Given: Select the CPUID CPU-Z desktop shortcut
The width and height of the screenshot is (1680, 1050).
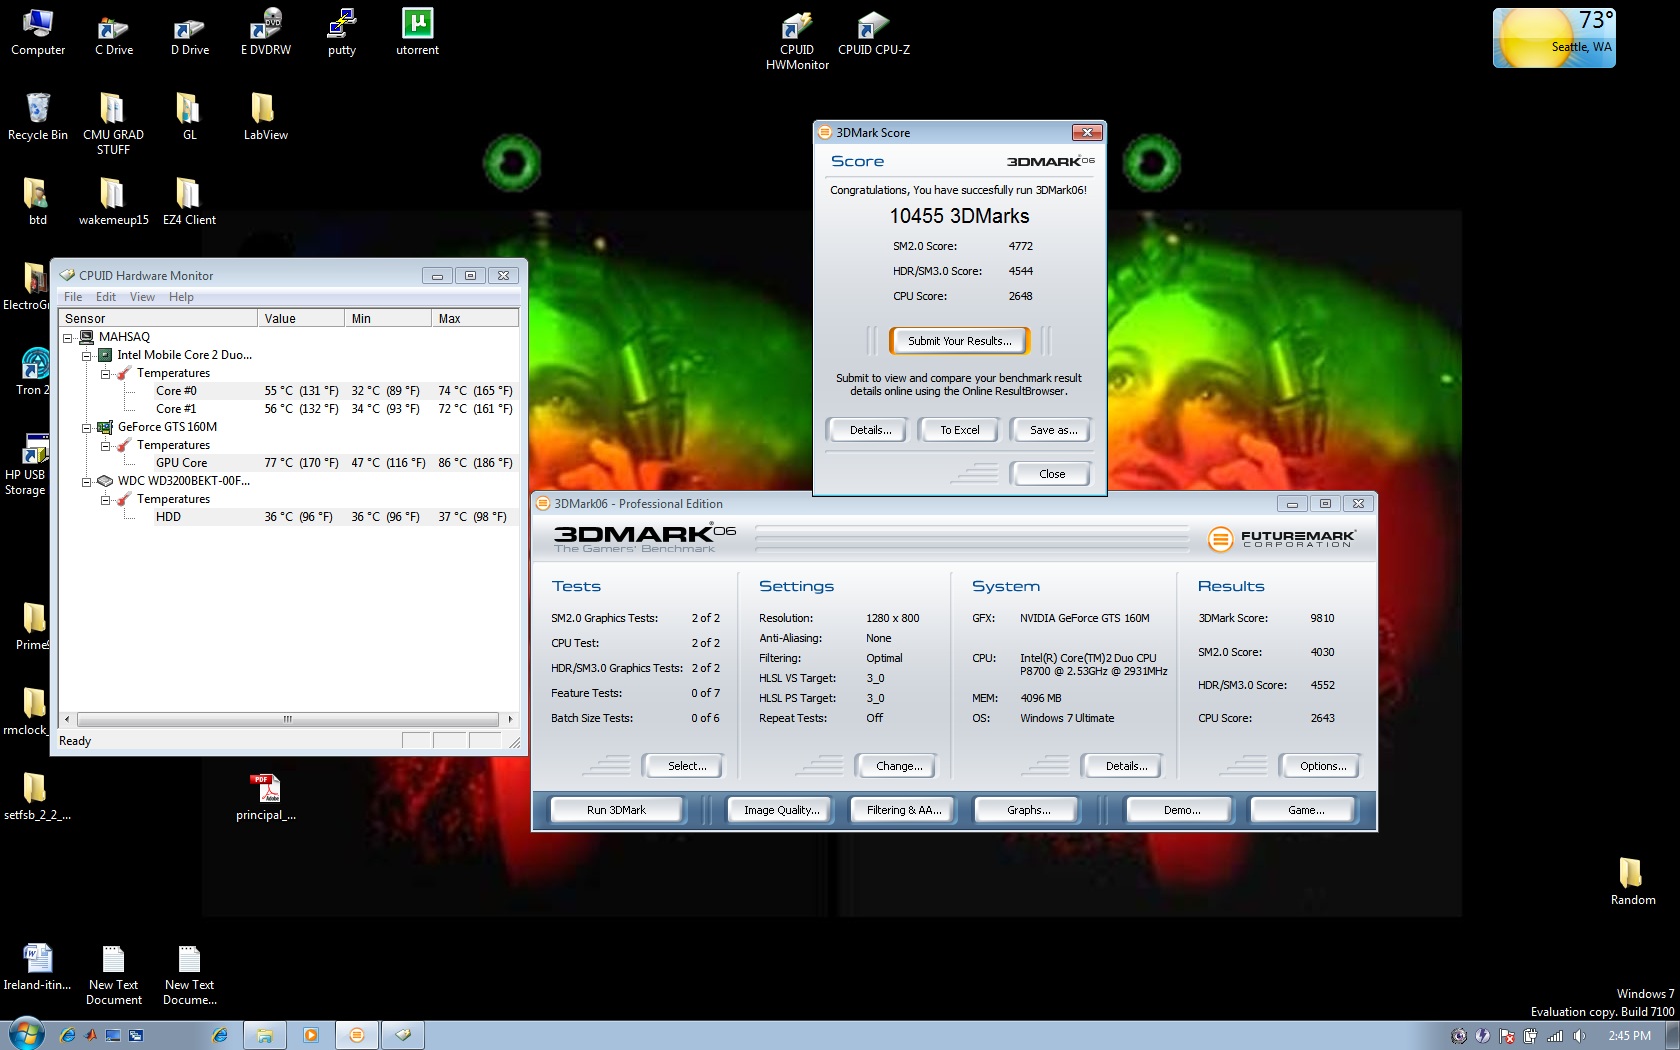Looking at the screenshot, I should click(x=874, y=32).
